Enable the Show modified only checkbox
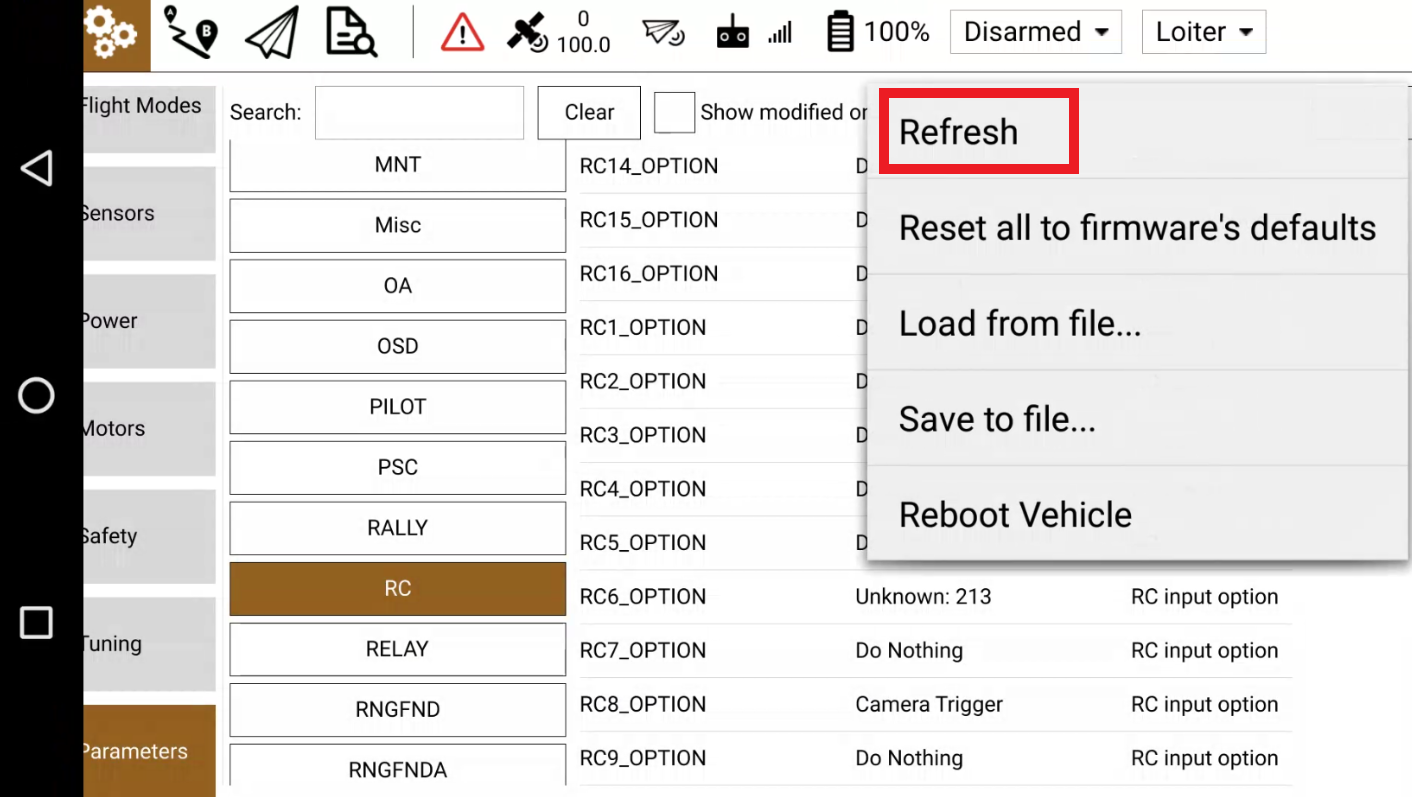1412x797 pixels. point(674,112)
